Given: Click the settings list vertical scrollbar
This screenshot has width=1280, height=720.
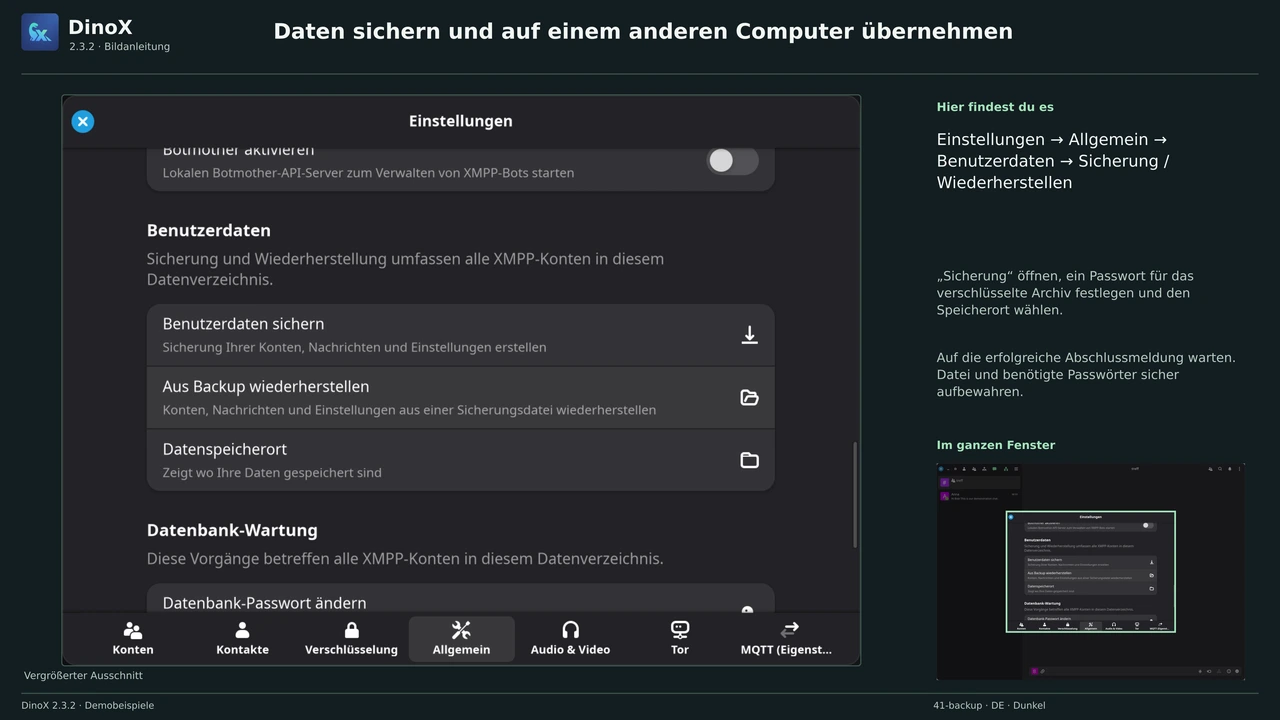Looking at the screenshot, I should click(x=855, y=495).
